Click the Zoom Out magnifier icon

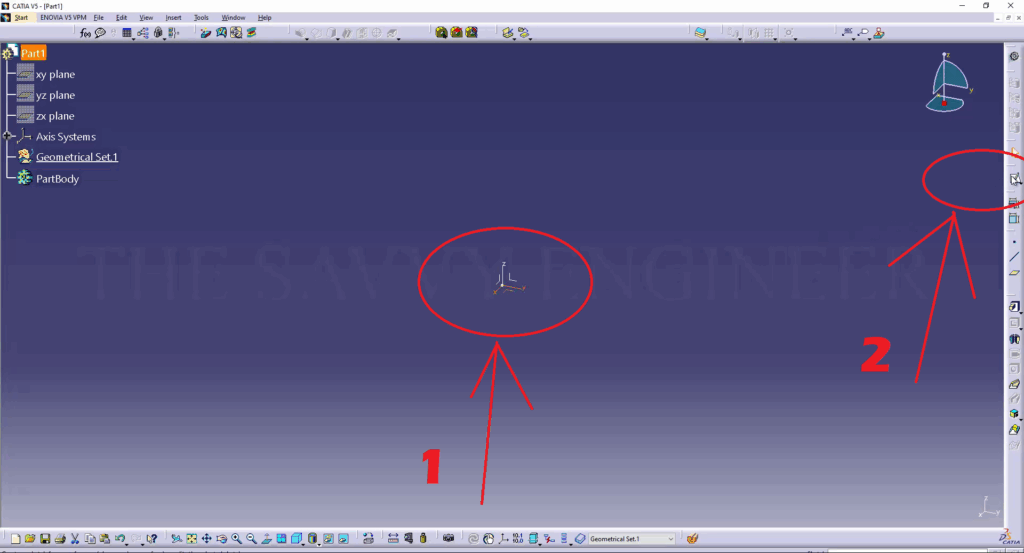[x=251, y=539]
